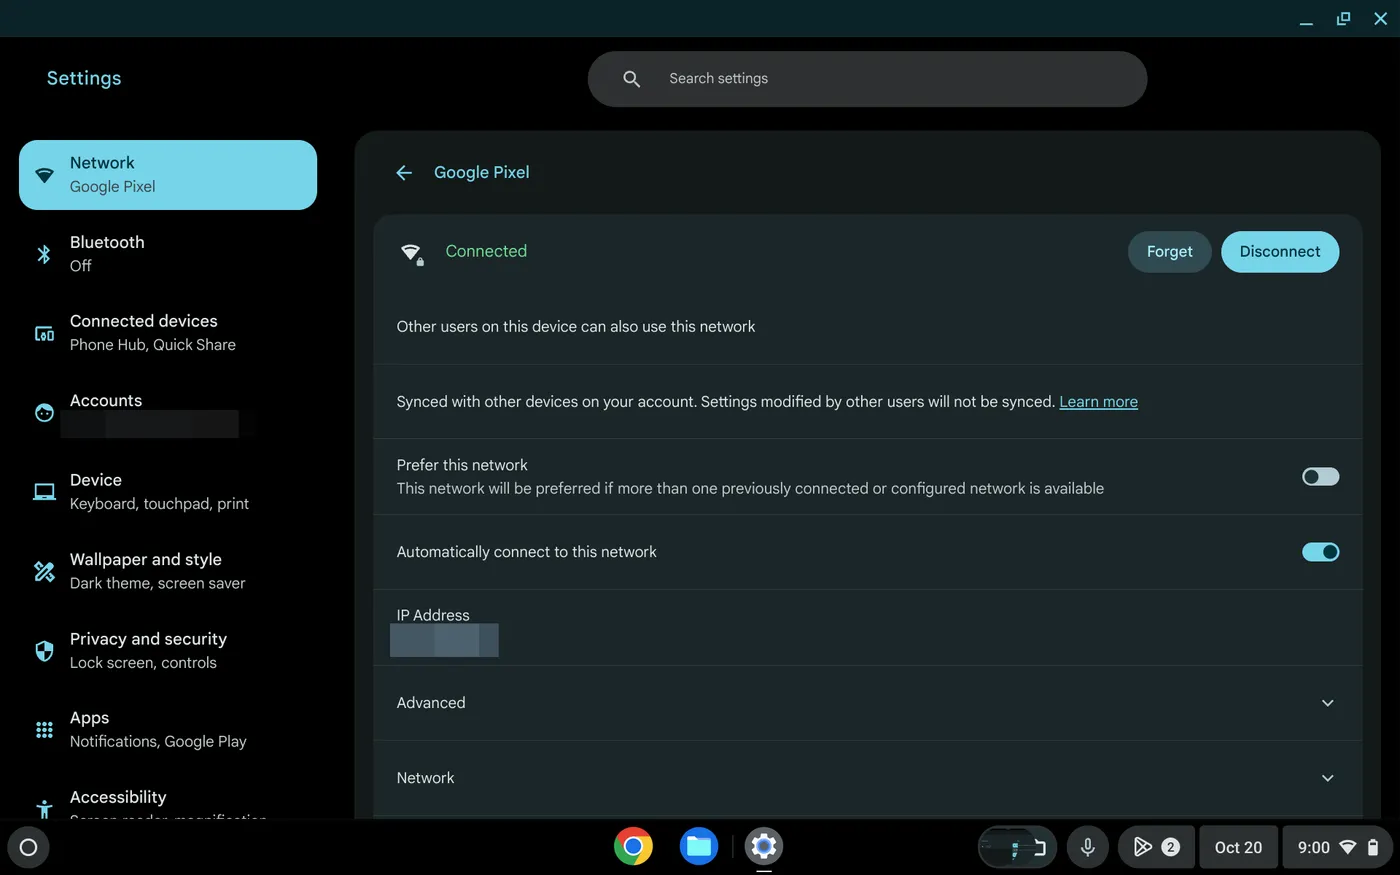
Task: Open Device settings for keyboard and touchpad
Action: tap(168, 492)
